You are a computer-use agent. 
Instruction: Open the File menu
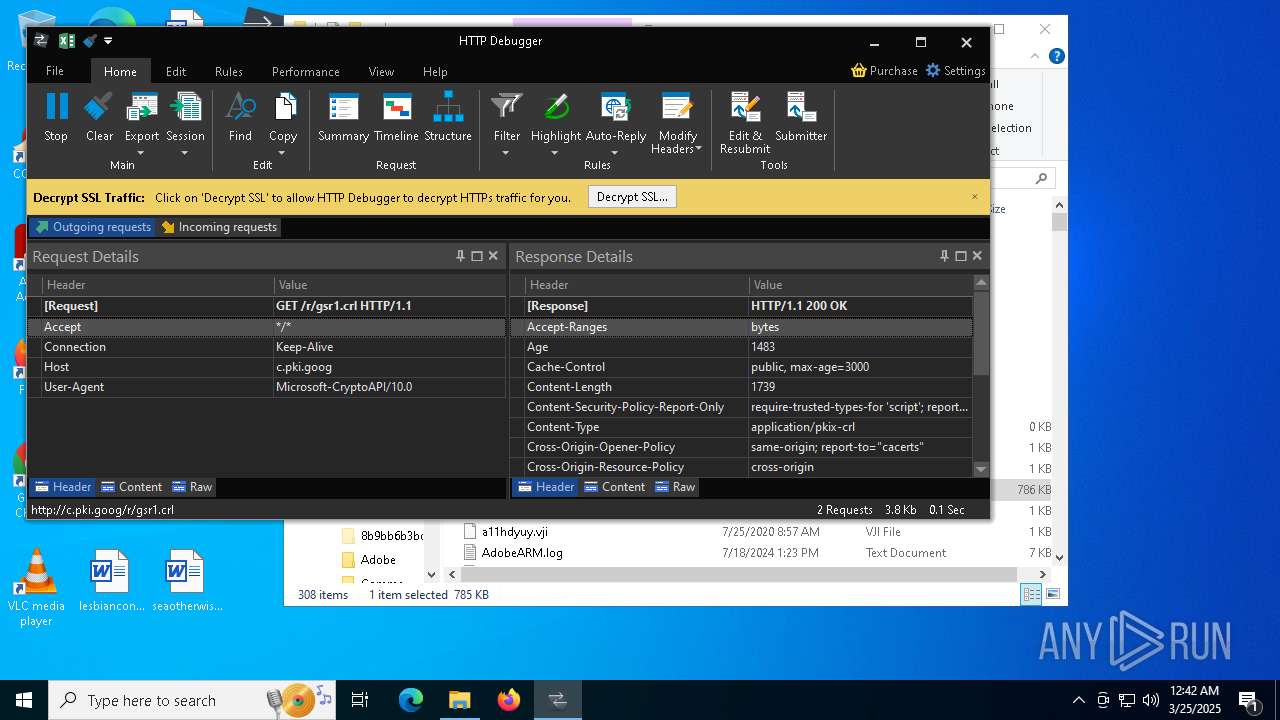(55, 71)
